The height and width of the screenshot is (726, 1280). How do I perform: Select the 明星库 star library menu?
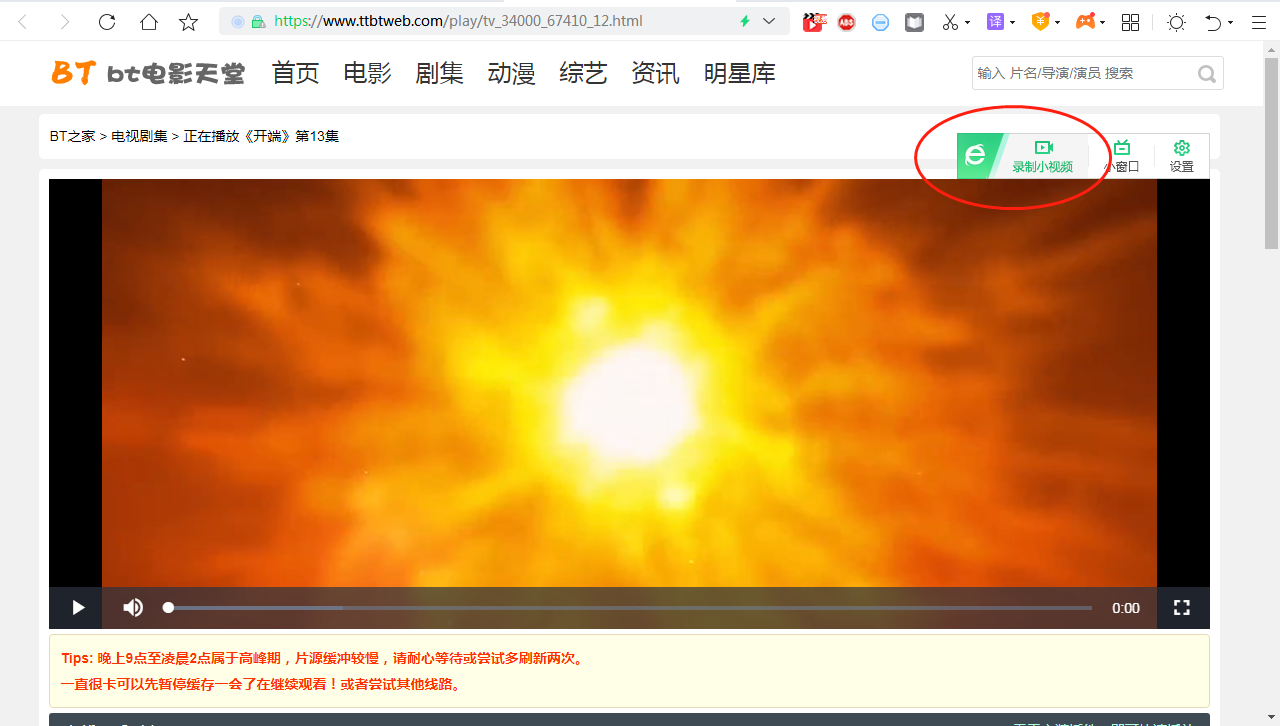740,72
